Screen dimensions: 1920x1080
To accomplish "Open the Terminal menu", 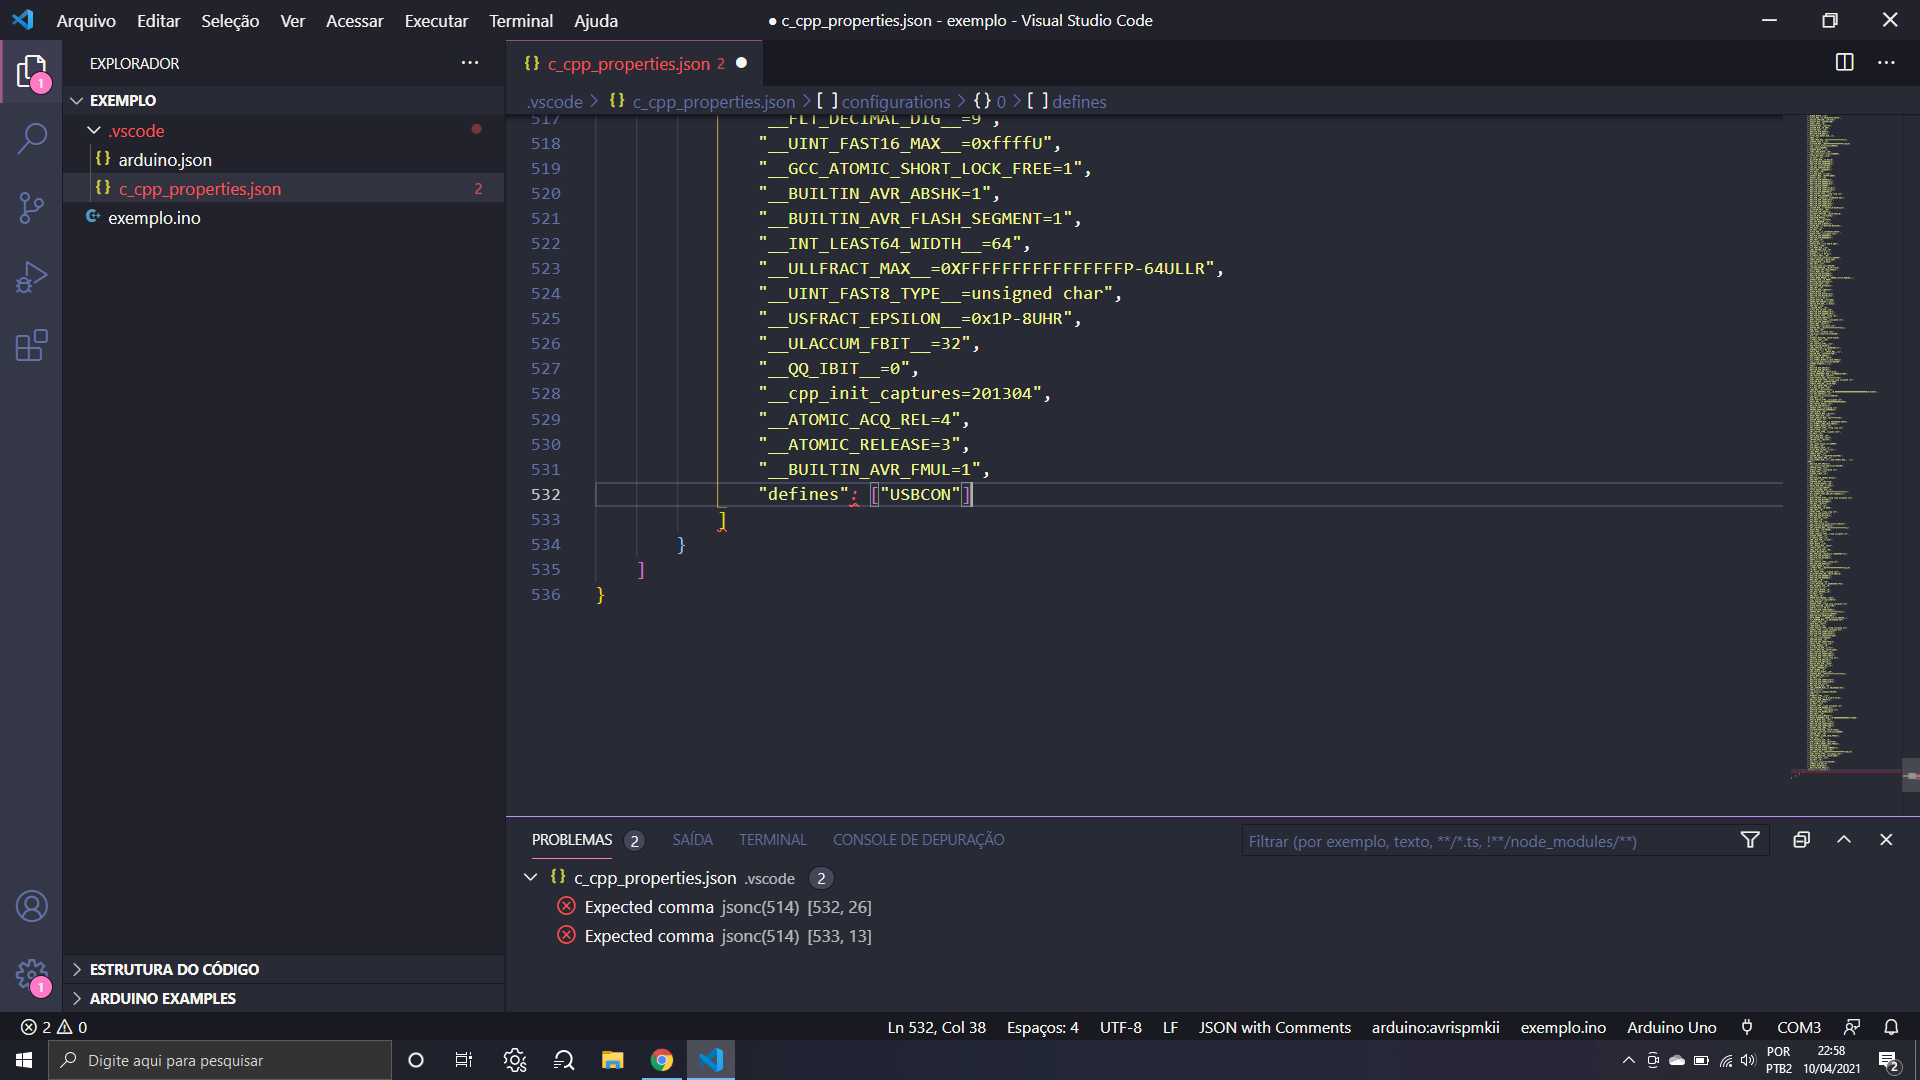I will pos(520,21).
